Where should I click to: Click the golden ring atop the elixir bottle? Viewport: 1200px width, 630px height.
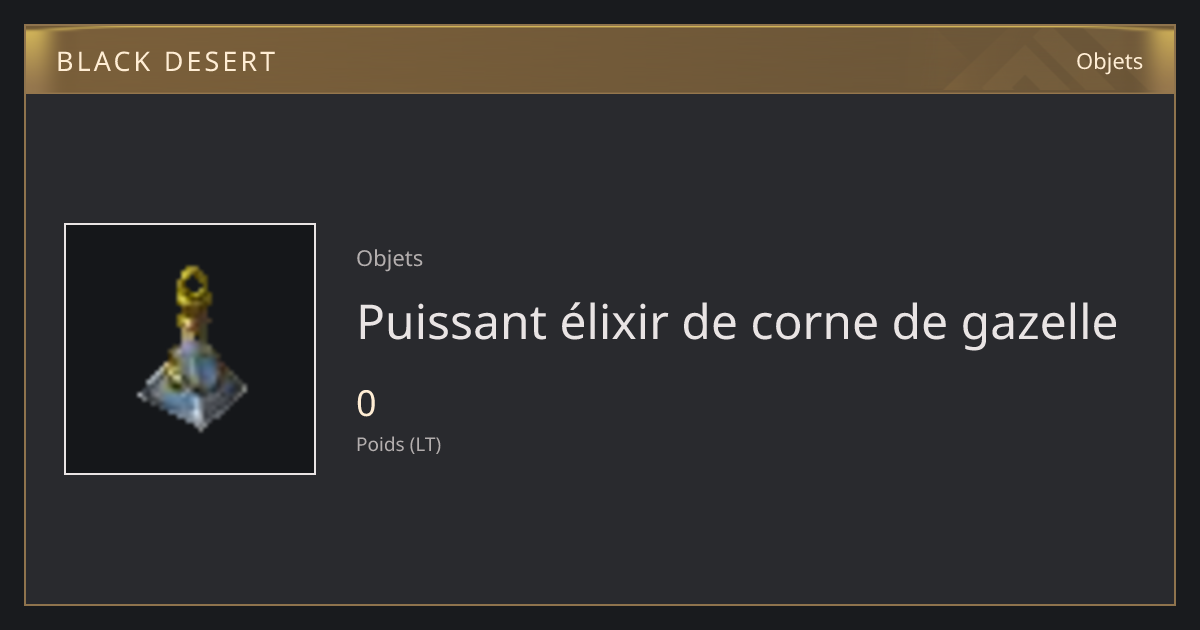tap(191, 287)
